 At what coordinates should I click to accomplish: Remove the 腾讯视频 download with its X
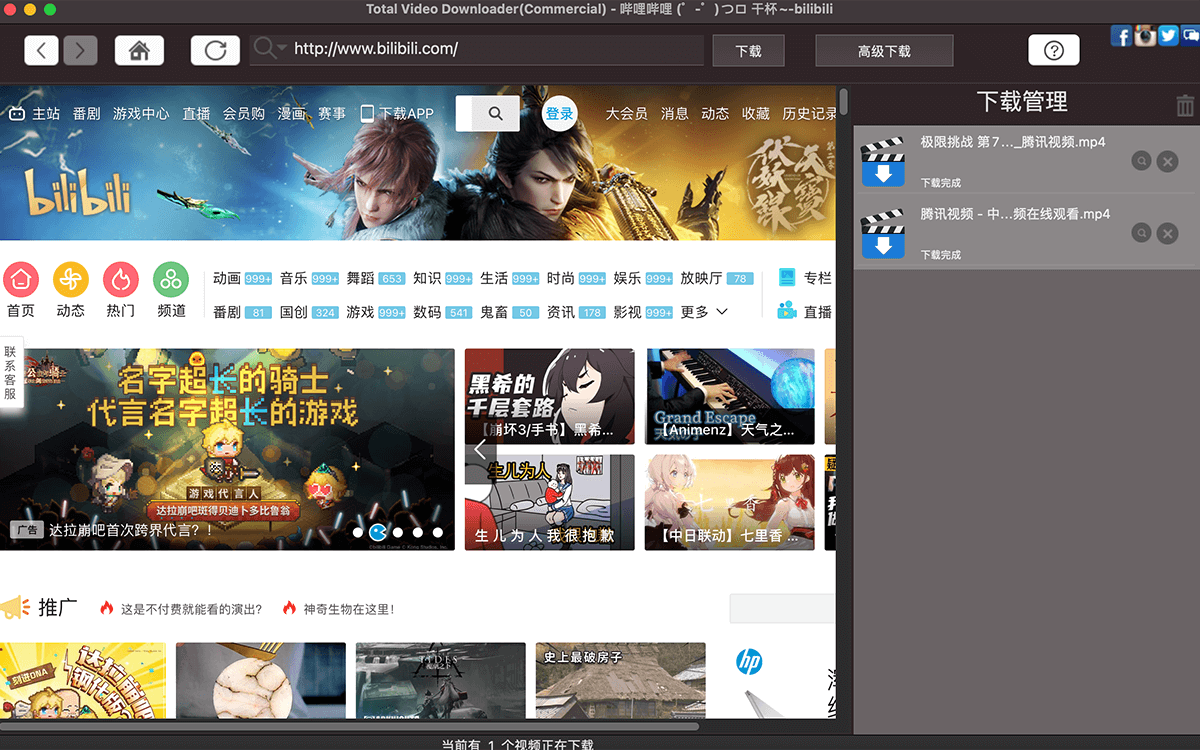(x=1167, y=233)
